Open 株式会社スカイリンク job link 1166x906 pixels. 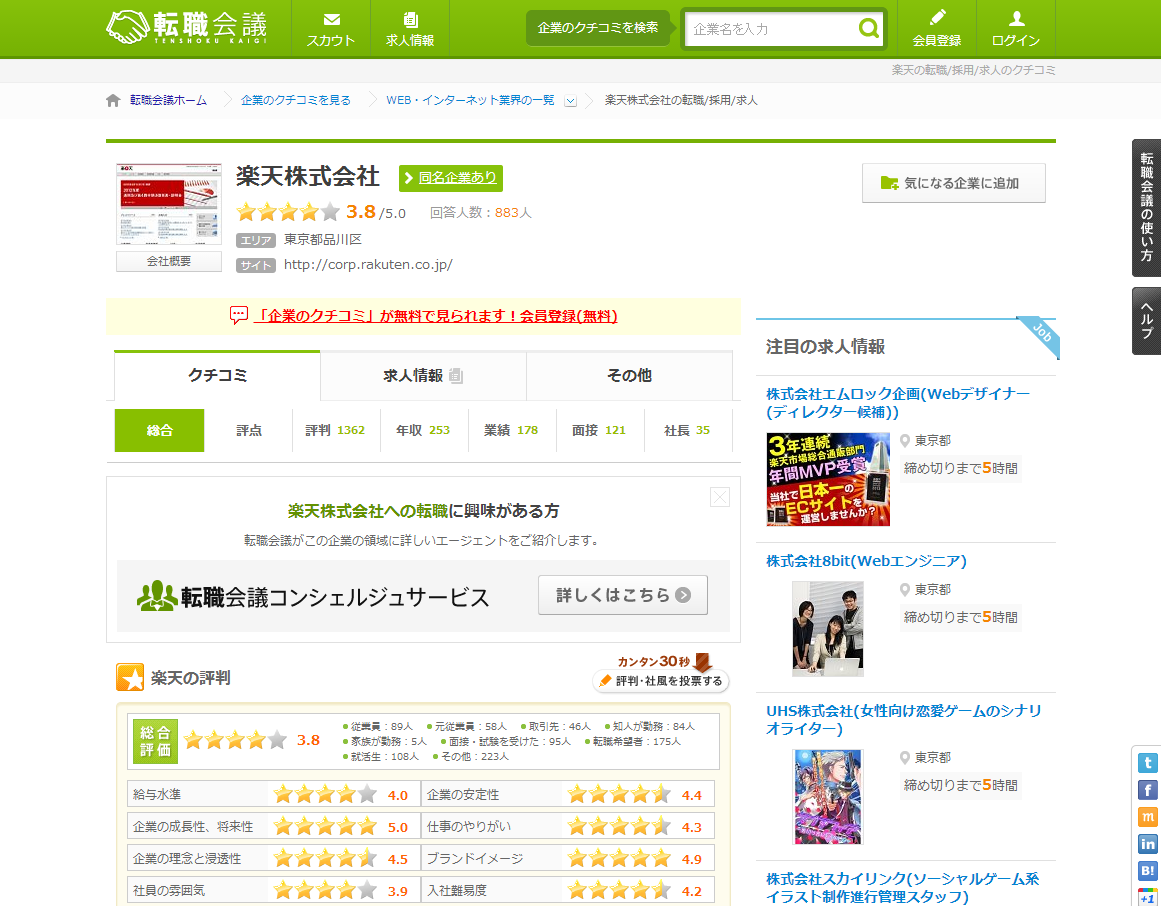902,887
